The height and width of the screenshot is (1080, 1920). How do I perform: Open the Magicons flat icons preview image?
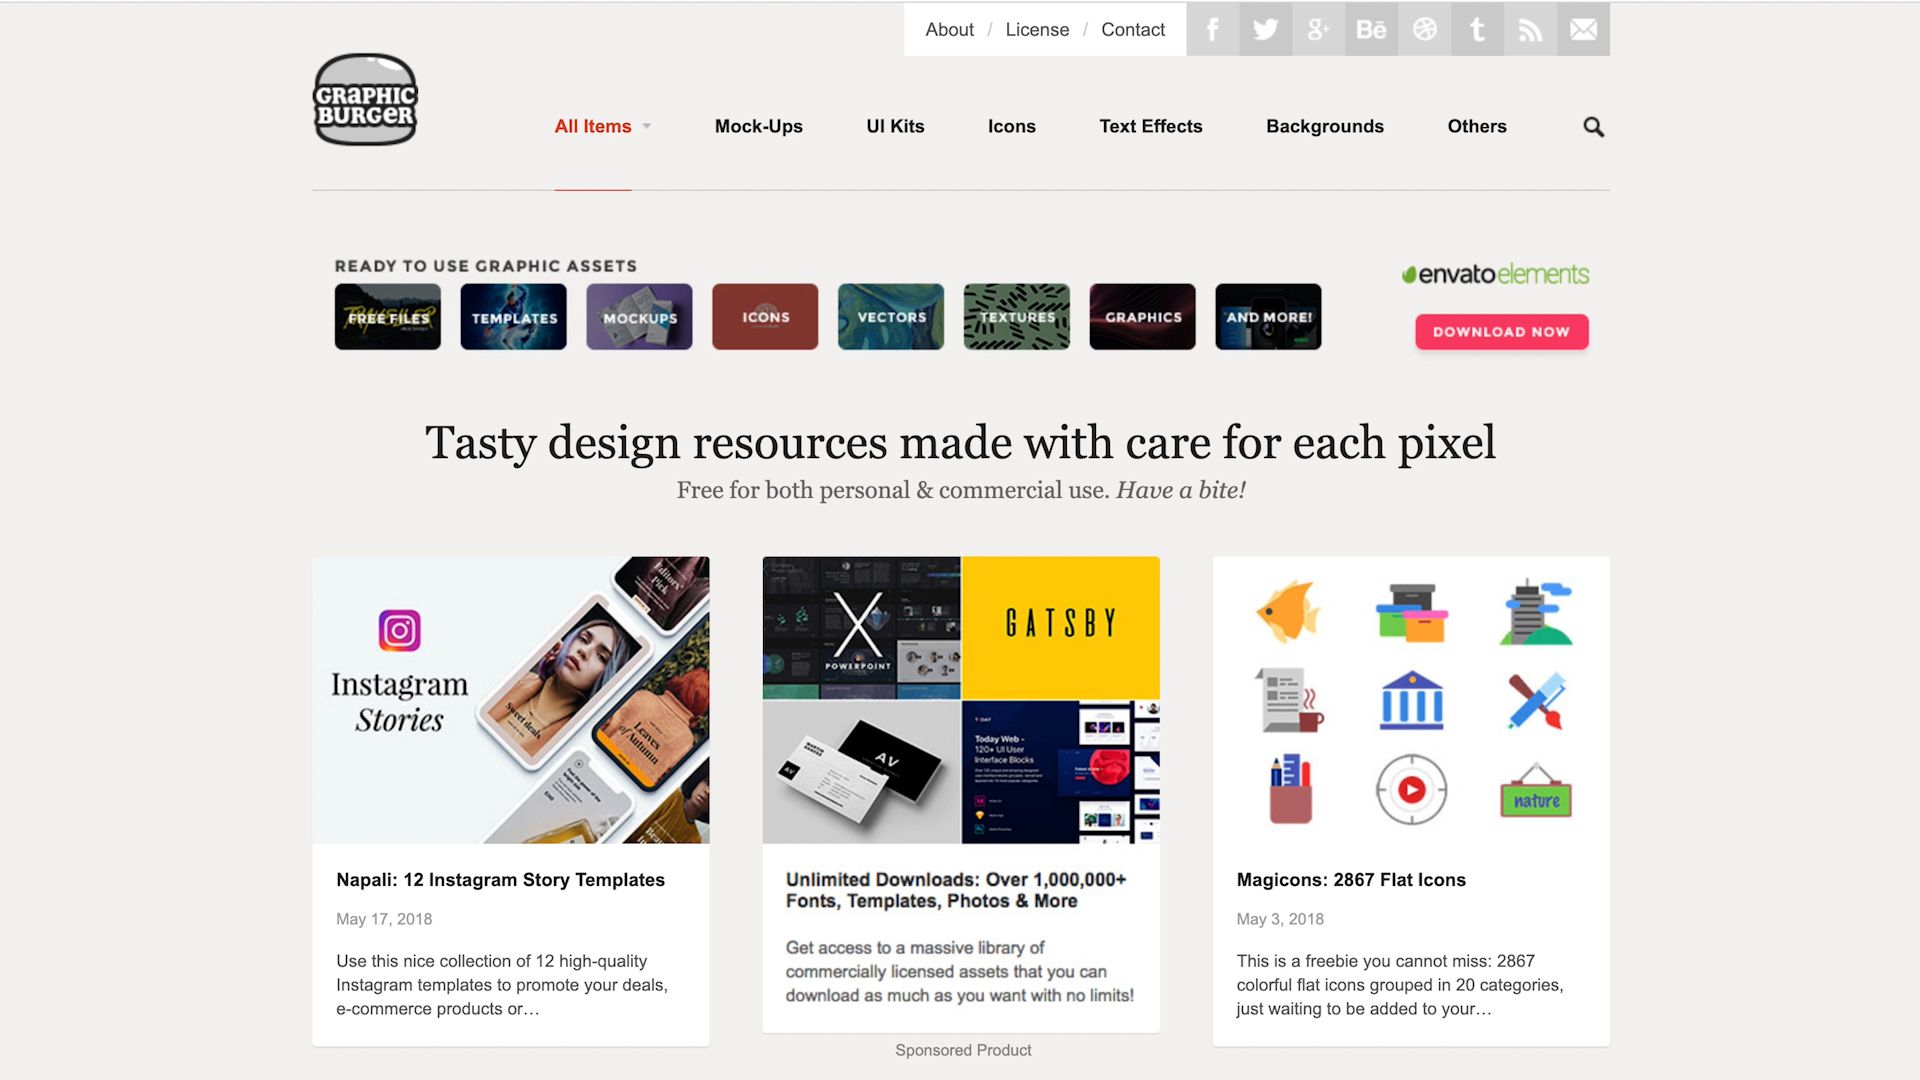tap(1411, 700)
